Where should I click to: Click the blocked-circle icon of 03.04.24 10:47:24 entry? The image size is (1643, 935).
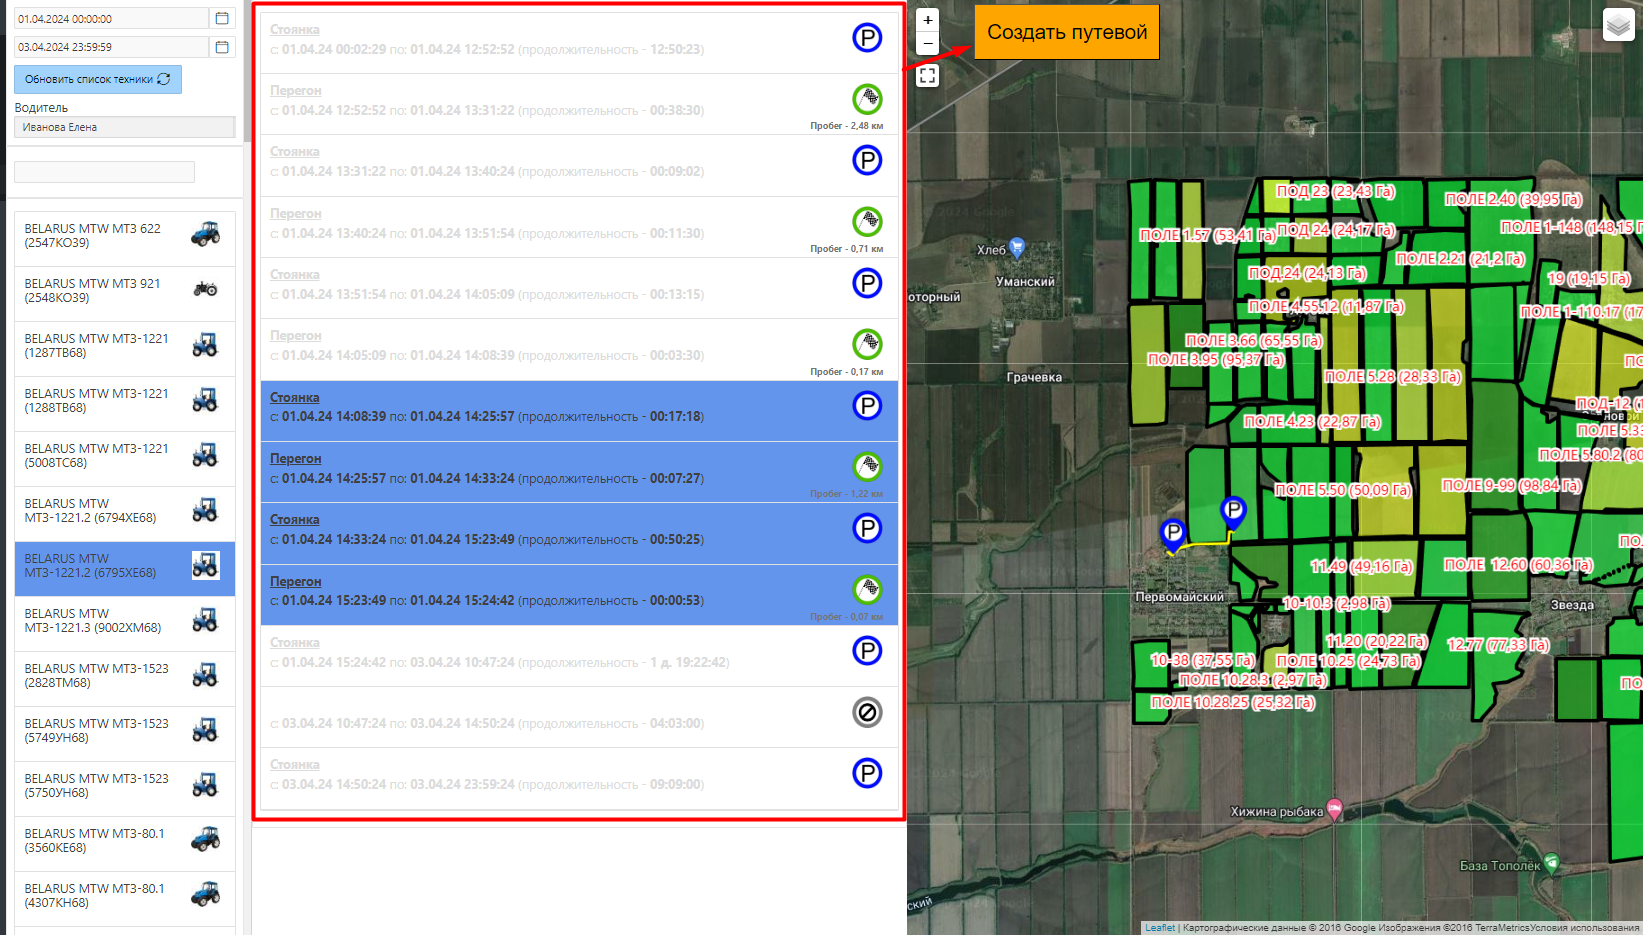tap(867, 712)
